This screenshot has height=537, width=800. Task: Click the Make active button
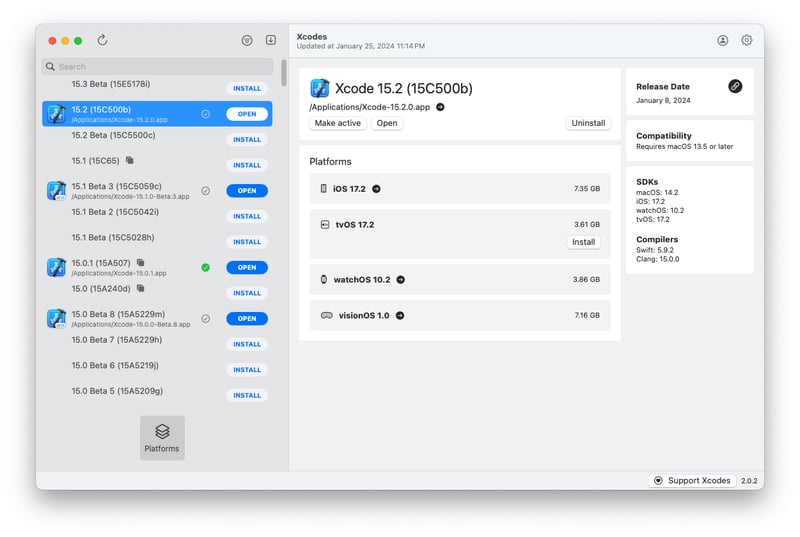(x=338, y=124)
